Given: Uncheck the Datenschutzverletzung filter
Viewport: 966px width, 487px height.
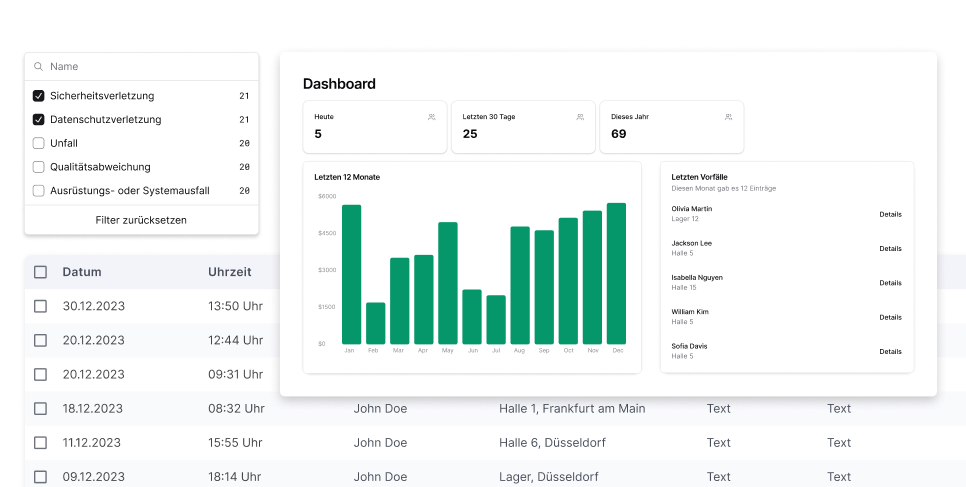Looking at the screenshot, I should [x=38, y=120].
